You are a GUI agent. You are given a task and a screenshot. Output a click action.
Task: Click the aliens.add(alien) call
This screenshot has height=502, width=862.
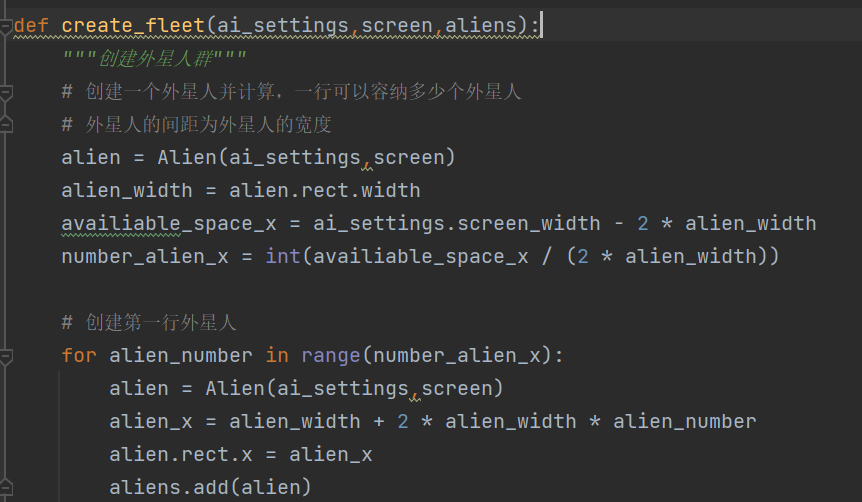[210, 487]
